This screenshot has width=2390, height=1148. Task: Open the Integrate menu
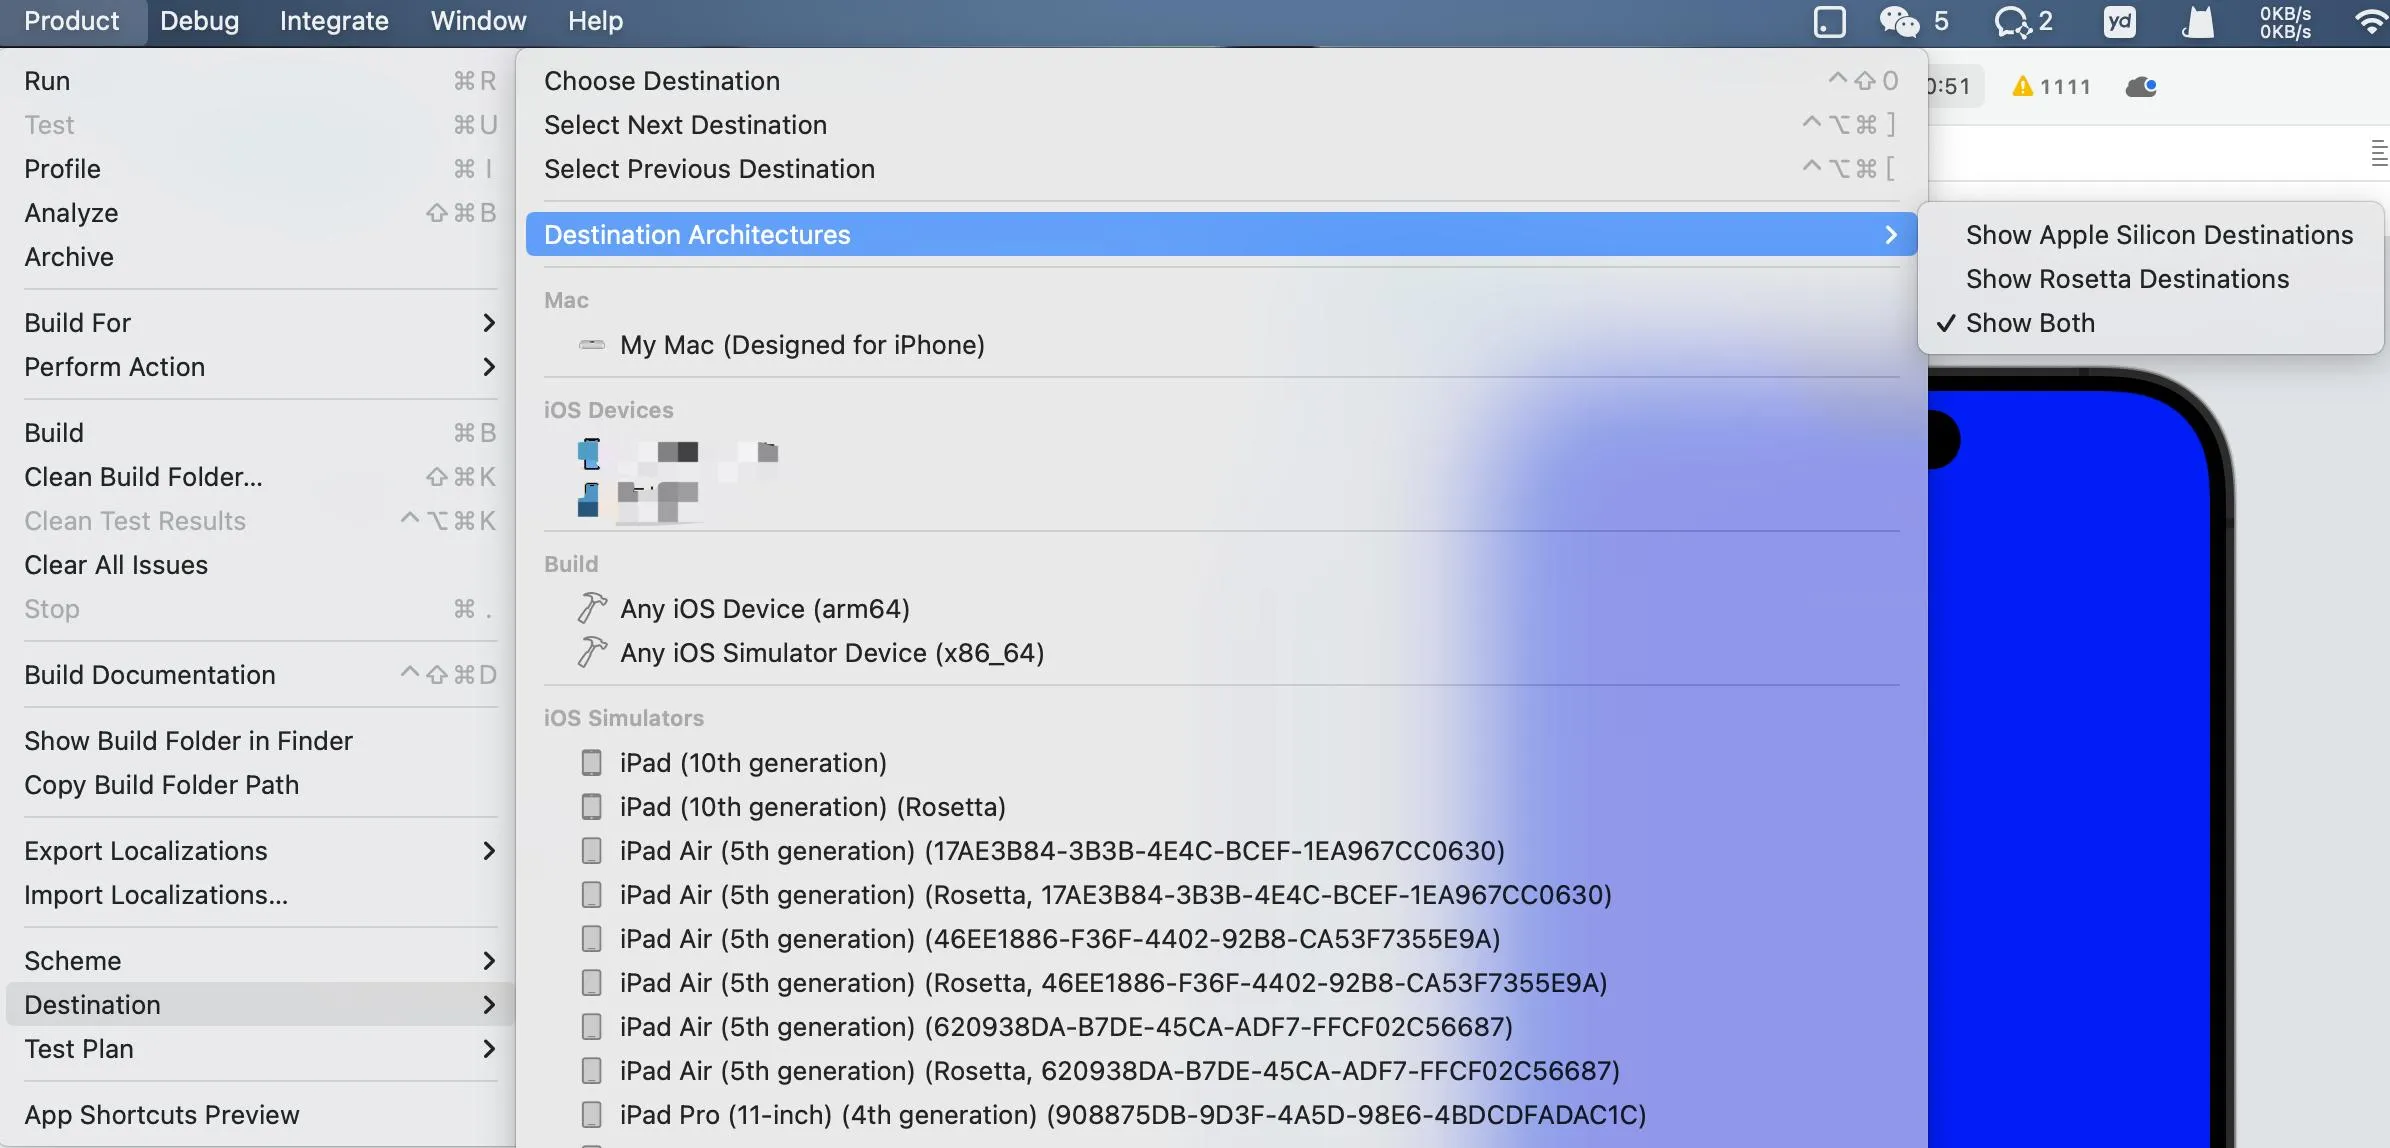coord(333,21)
